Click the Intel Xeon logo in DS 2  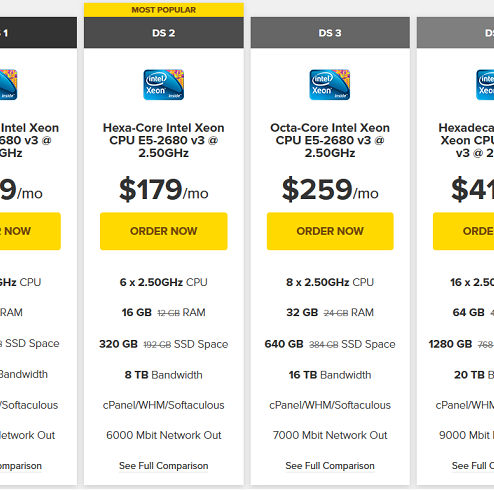pyautogui.click(x=163, y=85)
